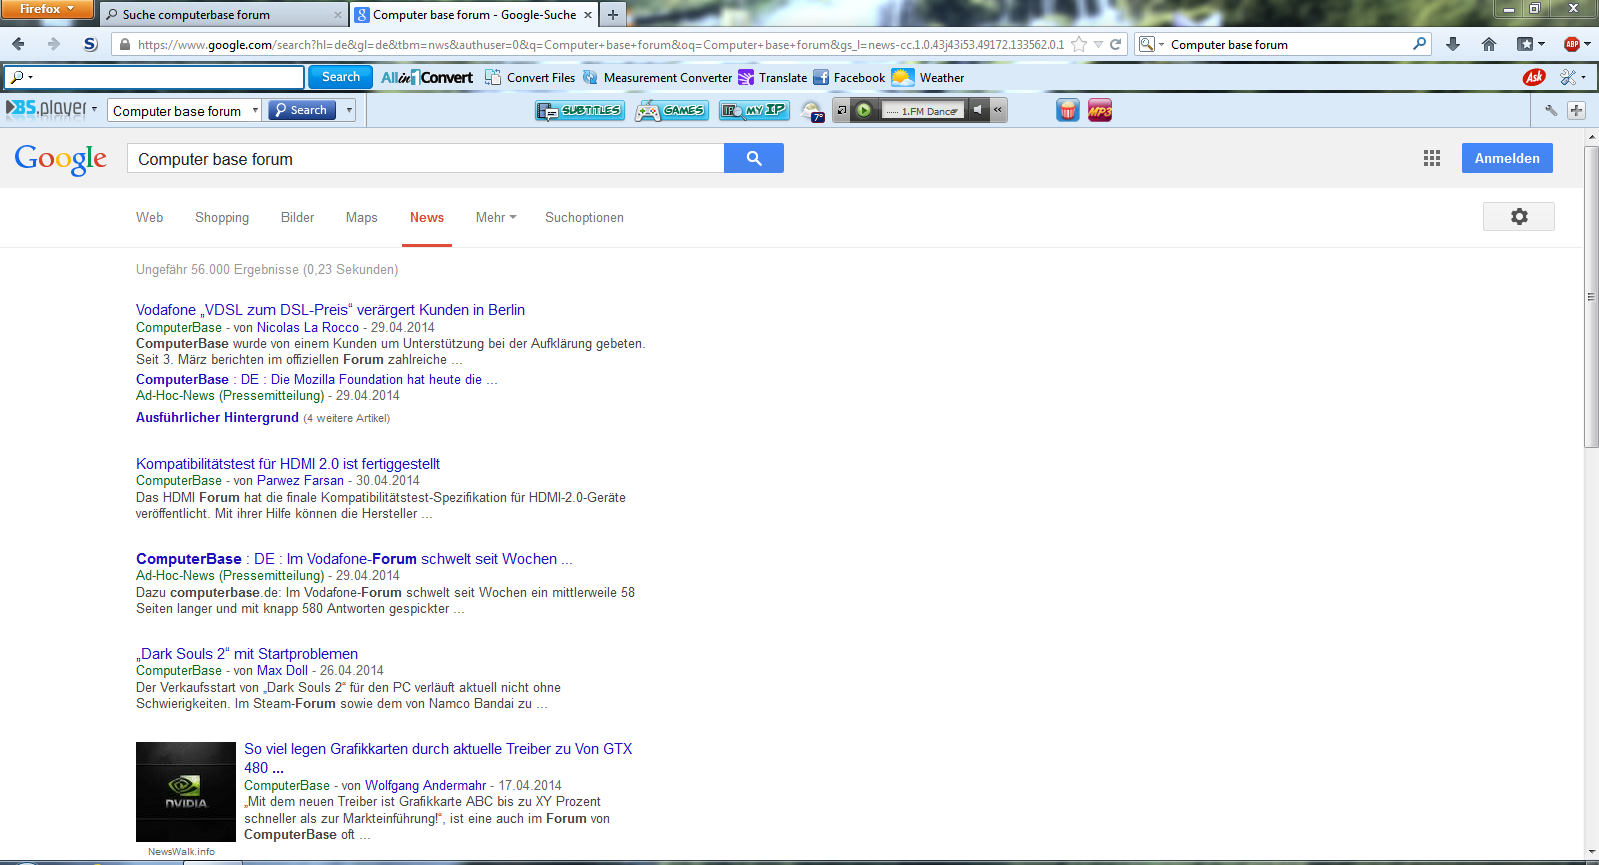Image resolution: width=1599 pixels, height=865 pixels.
Task: Open Ausführlicher Hintergrund link
Action: 217,418
